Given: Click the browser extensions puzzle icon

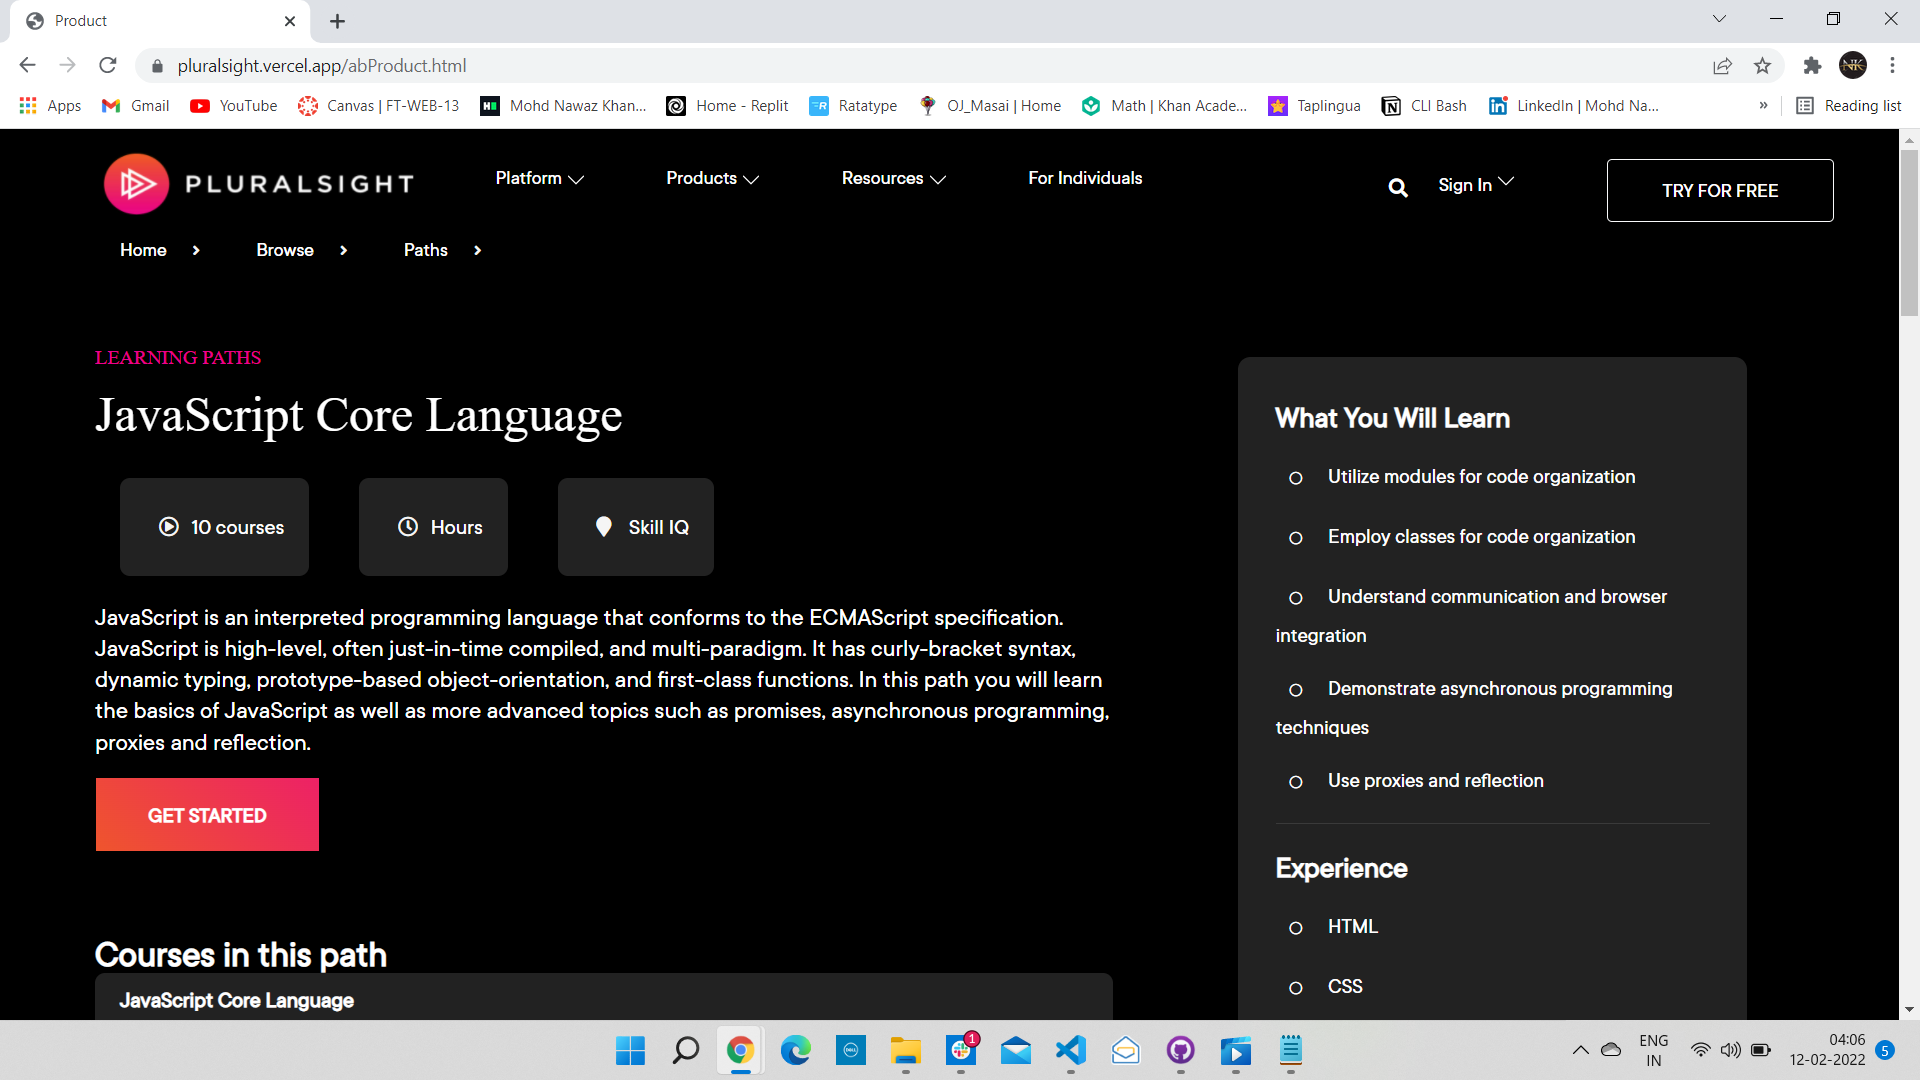Looking at the screenshot, I should coord(1812,65).
